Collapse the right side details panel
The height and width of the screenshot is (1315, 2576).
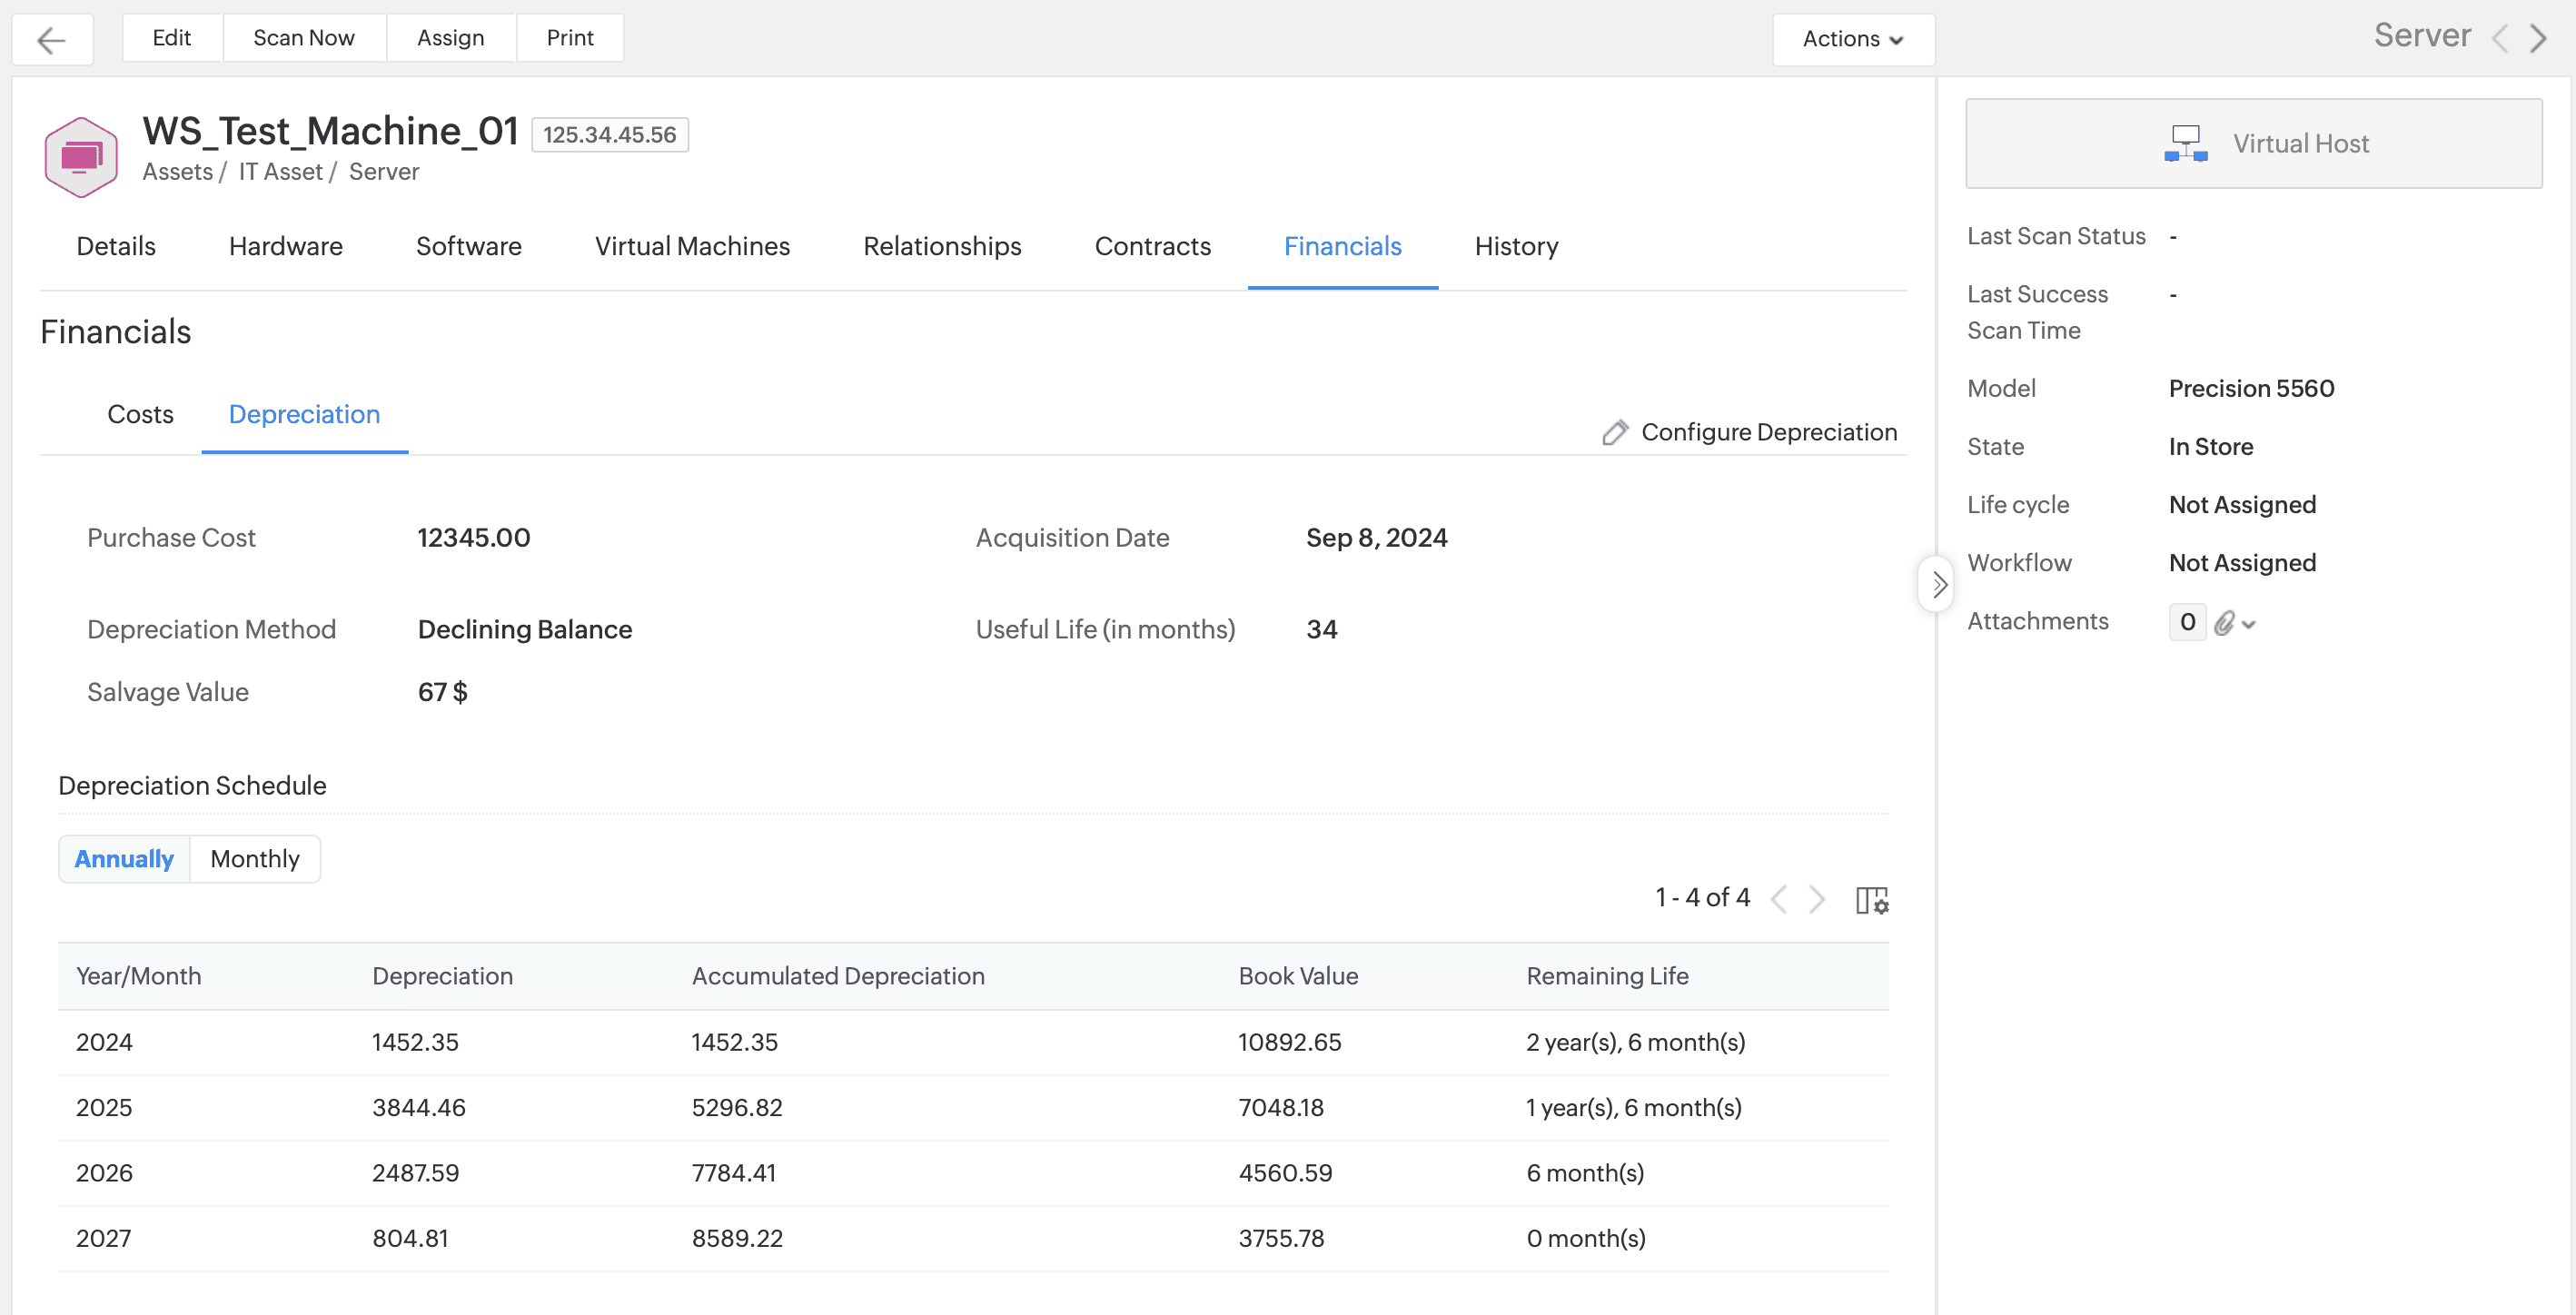coord(1938,584)
